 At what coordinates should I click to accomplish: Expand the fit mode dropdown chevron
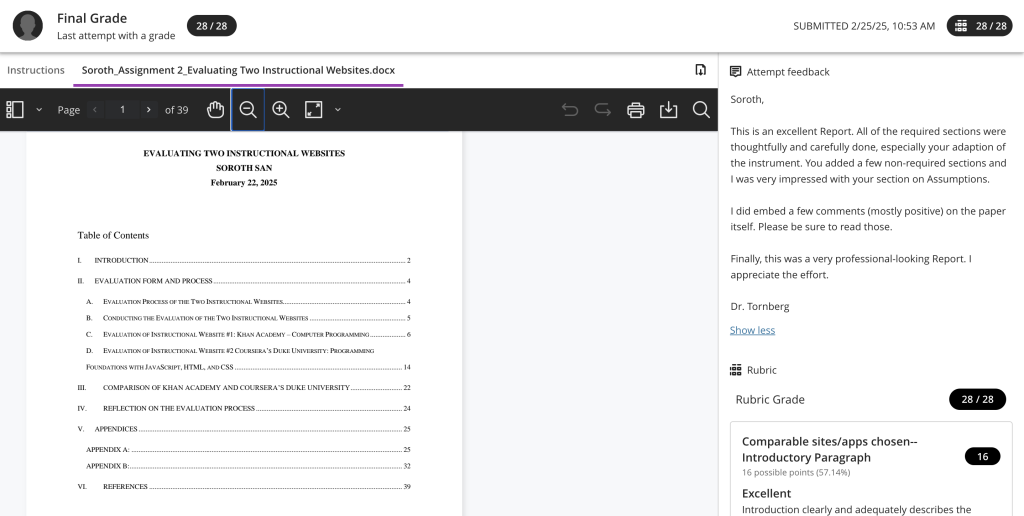(x=338, y=110)
